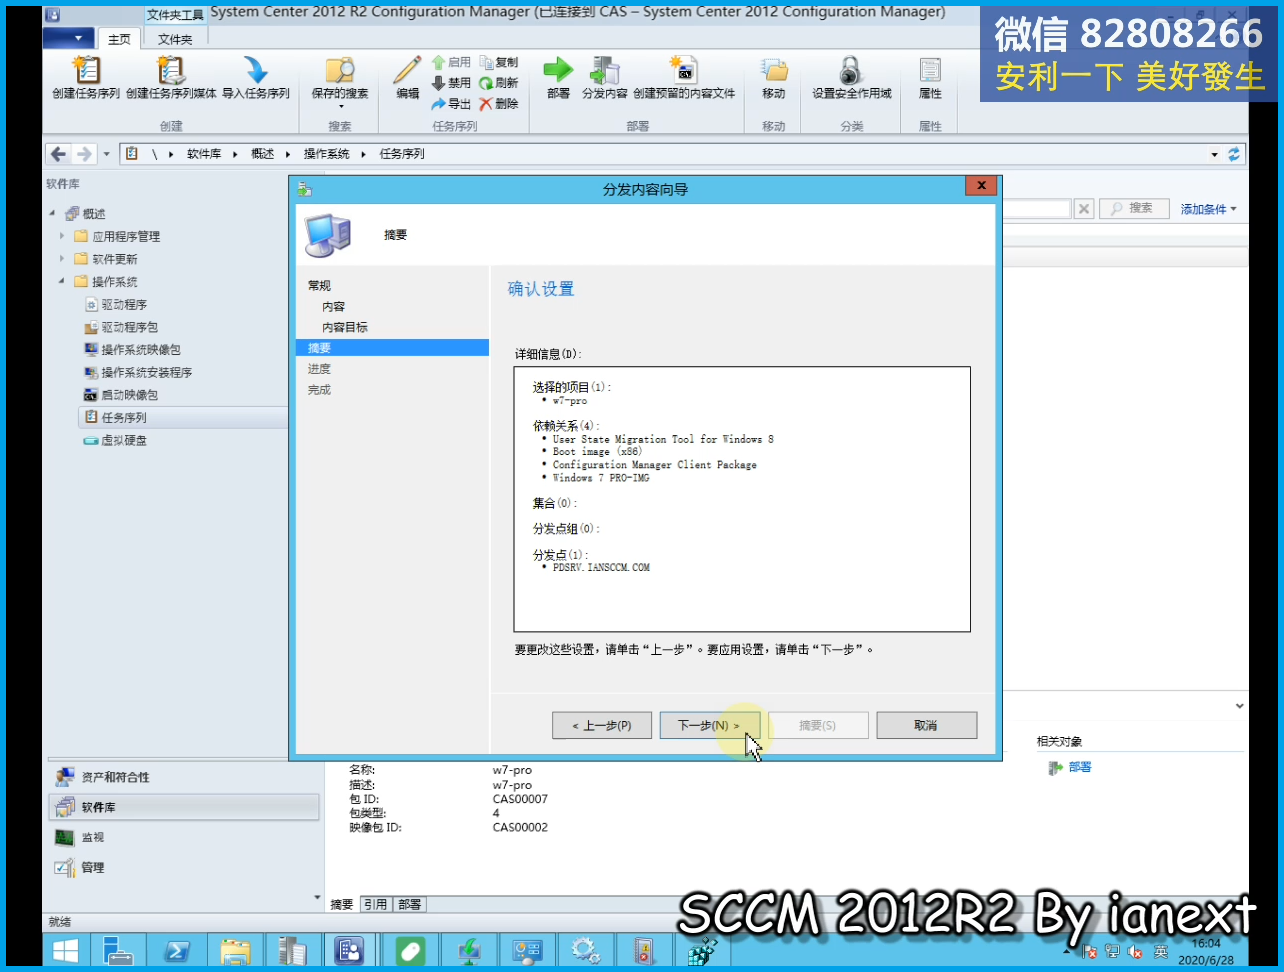Click the forward navigation arrow
The image size is (1284, 972).
click(84, 154)
